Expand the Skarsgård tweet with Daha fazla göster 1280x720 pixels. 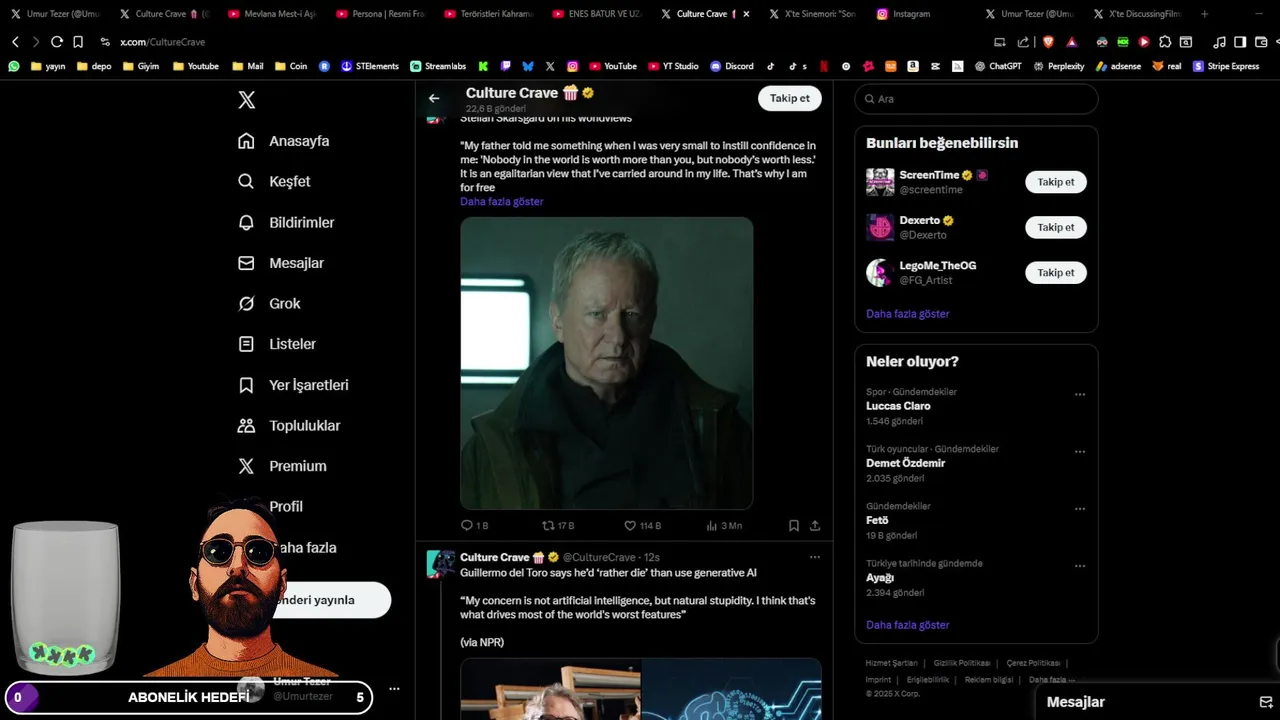(x=502, y=201)
